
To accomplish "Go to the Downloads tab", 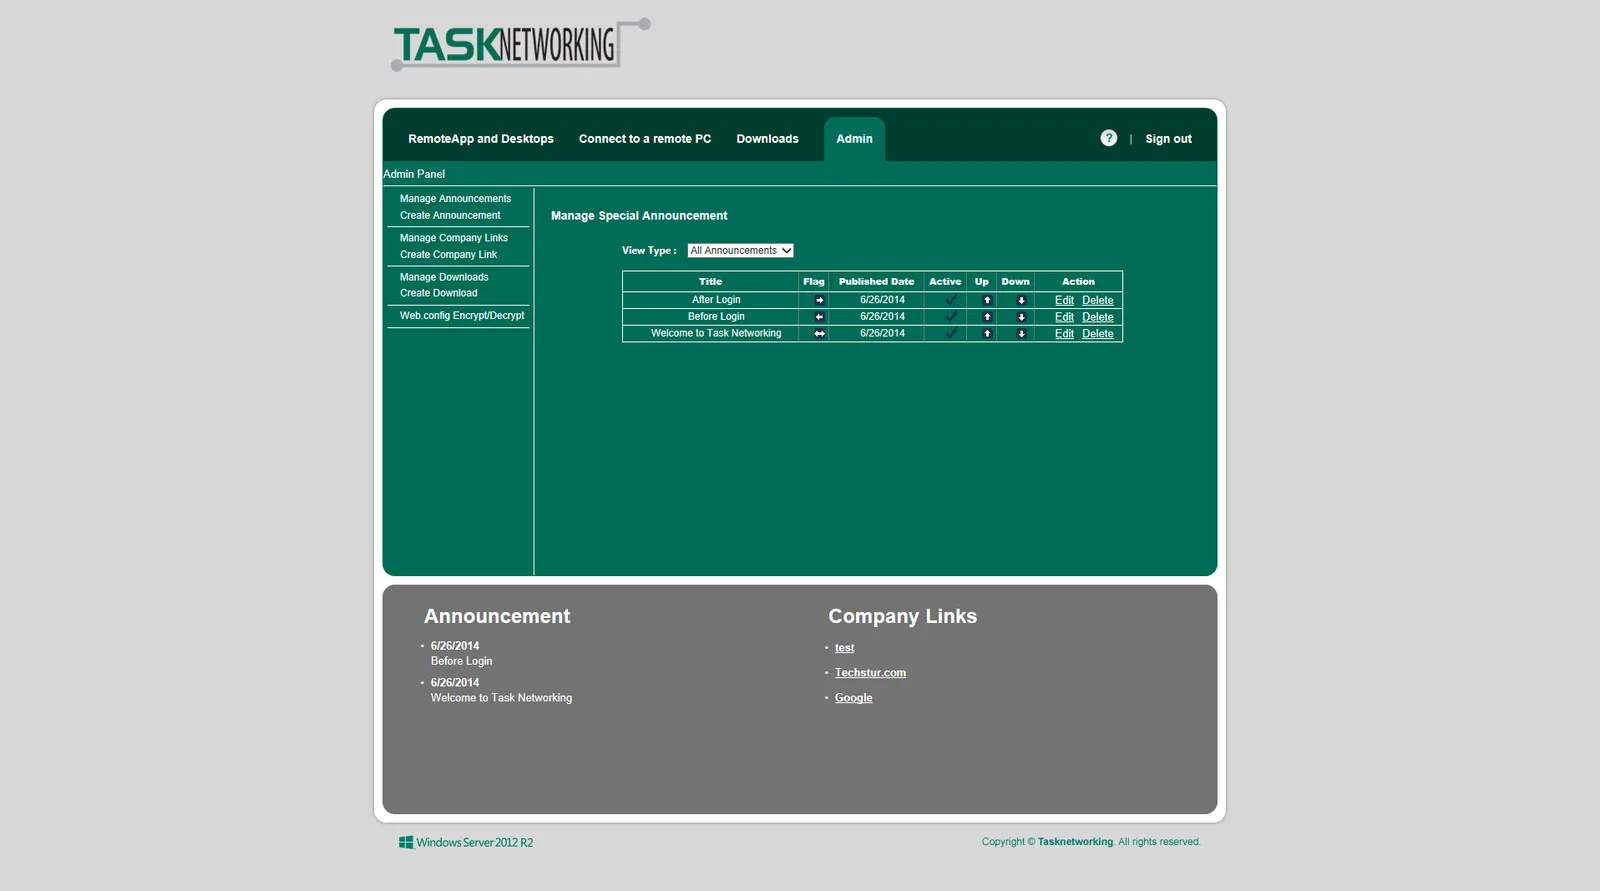I will point(767,139).
